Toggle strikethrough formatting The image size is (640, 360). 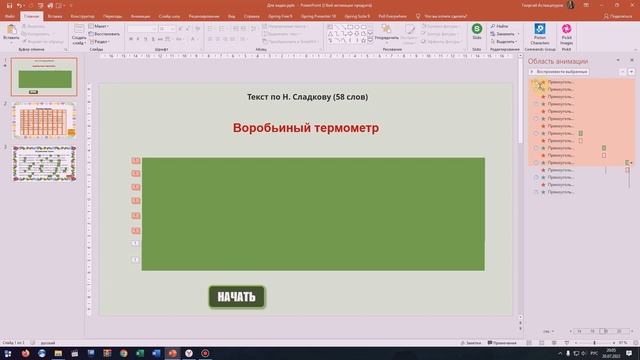(x=160, y=39)
